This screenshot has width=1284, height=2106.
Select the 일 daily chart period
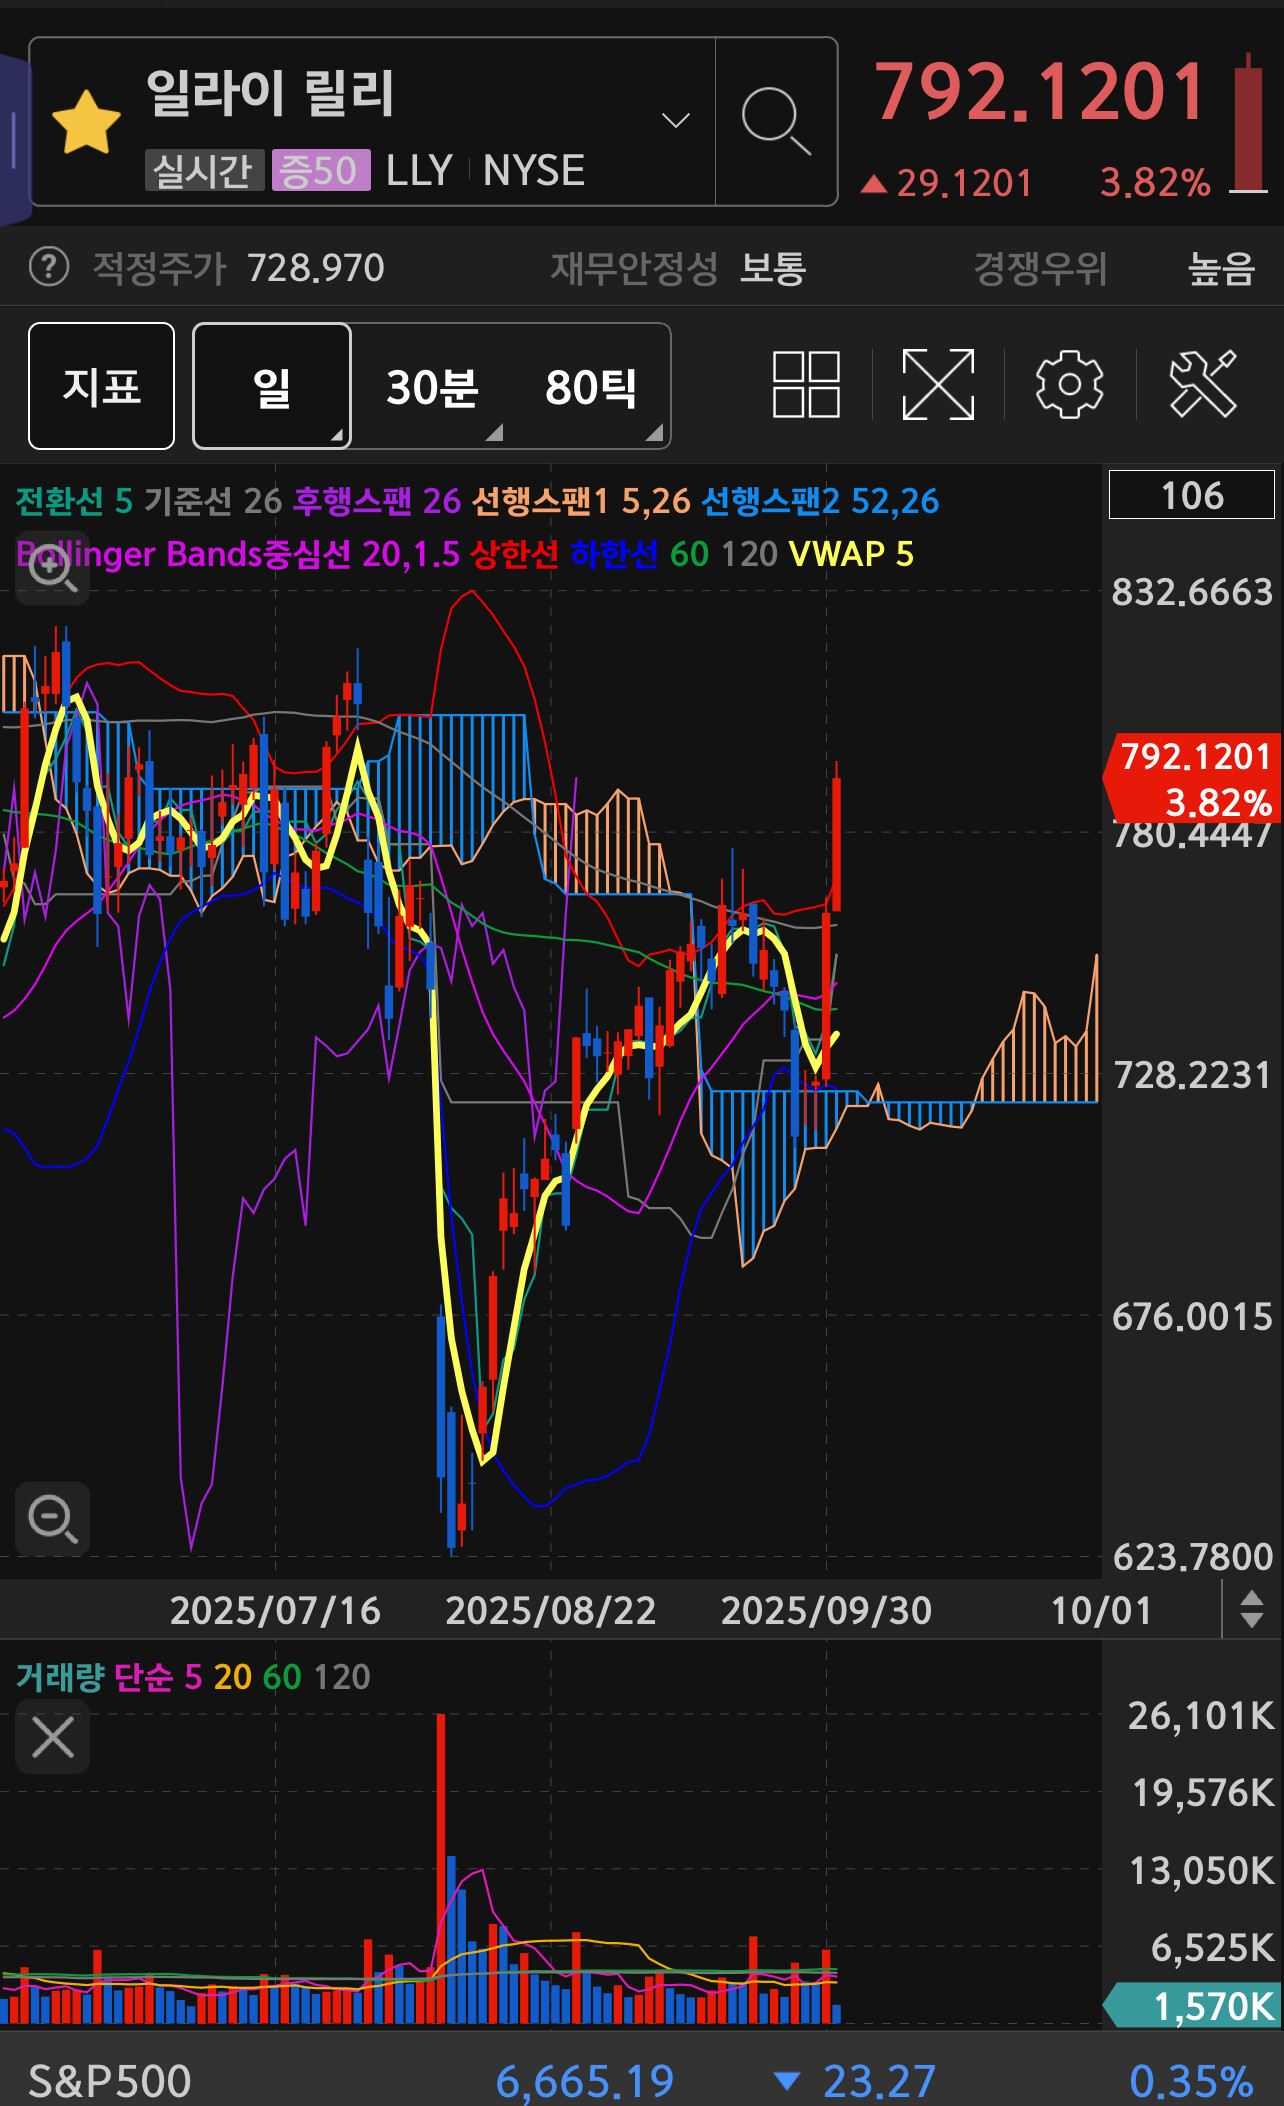pos(271,386)
